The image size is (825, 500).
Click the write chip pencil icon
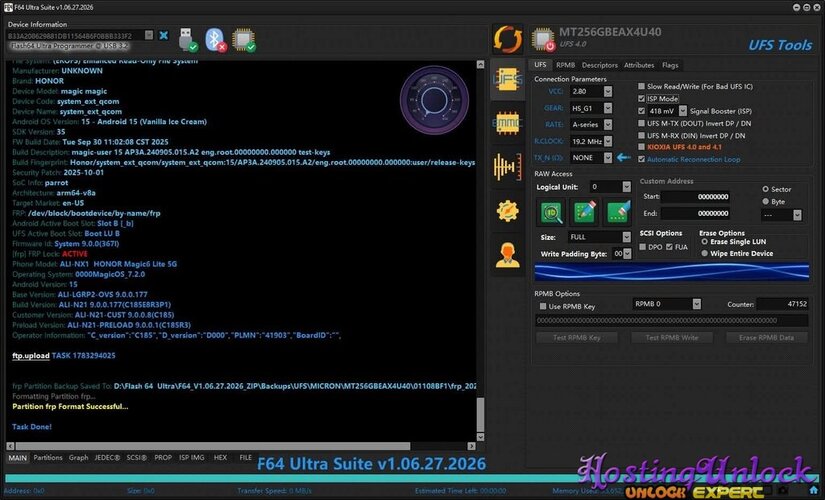(x=585, y=212)
